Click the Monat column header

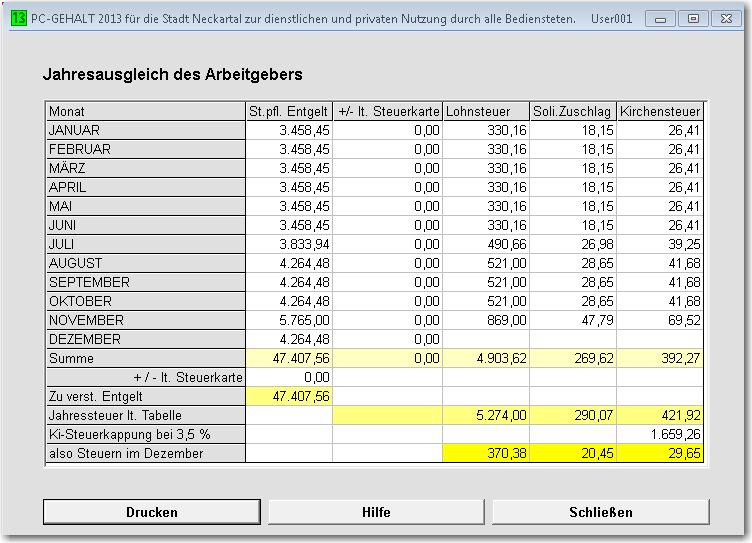[x=146, y=111]
